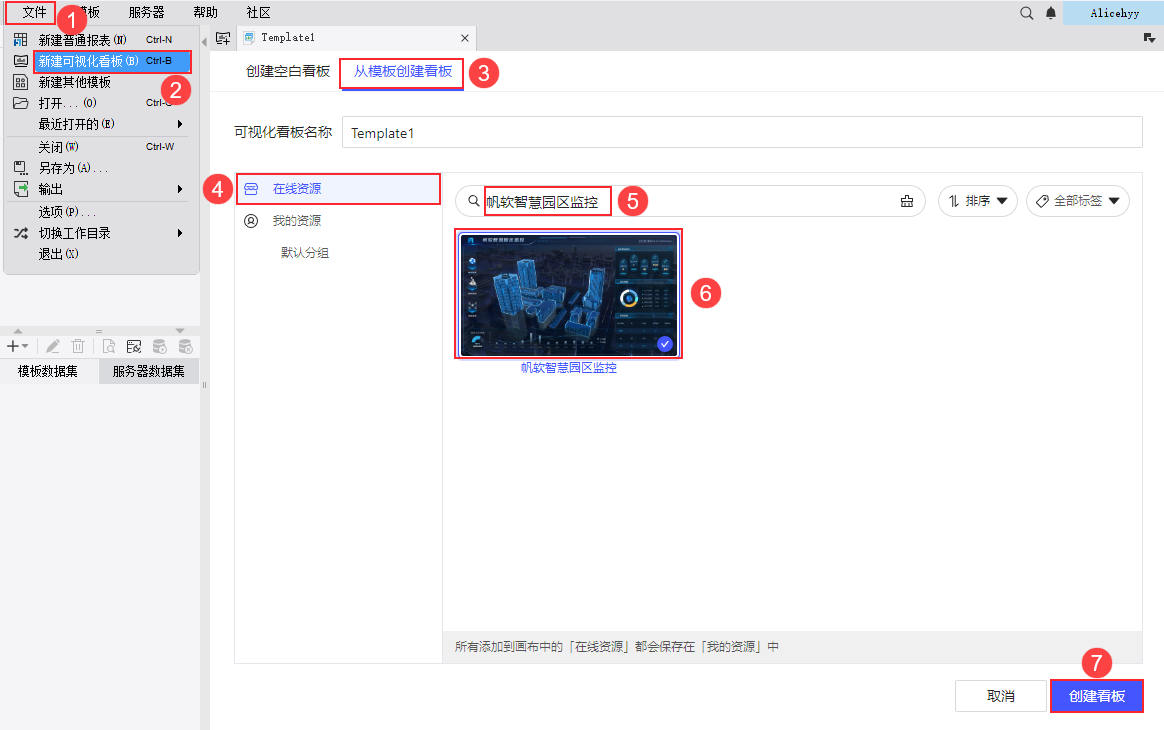Click the 创建看板 button

(x=1096, y=696)
